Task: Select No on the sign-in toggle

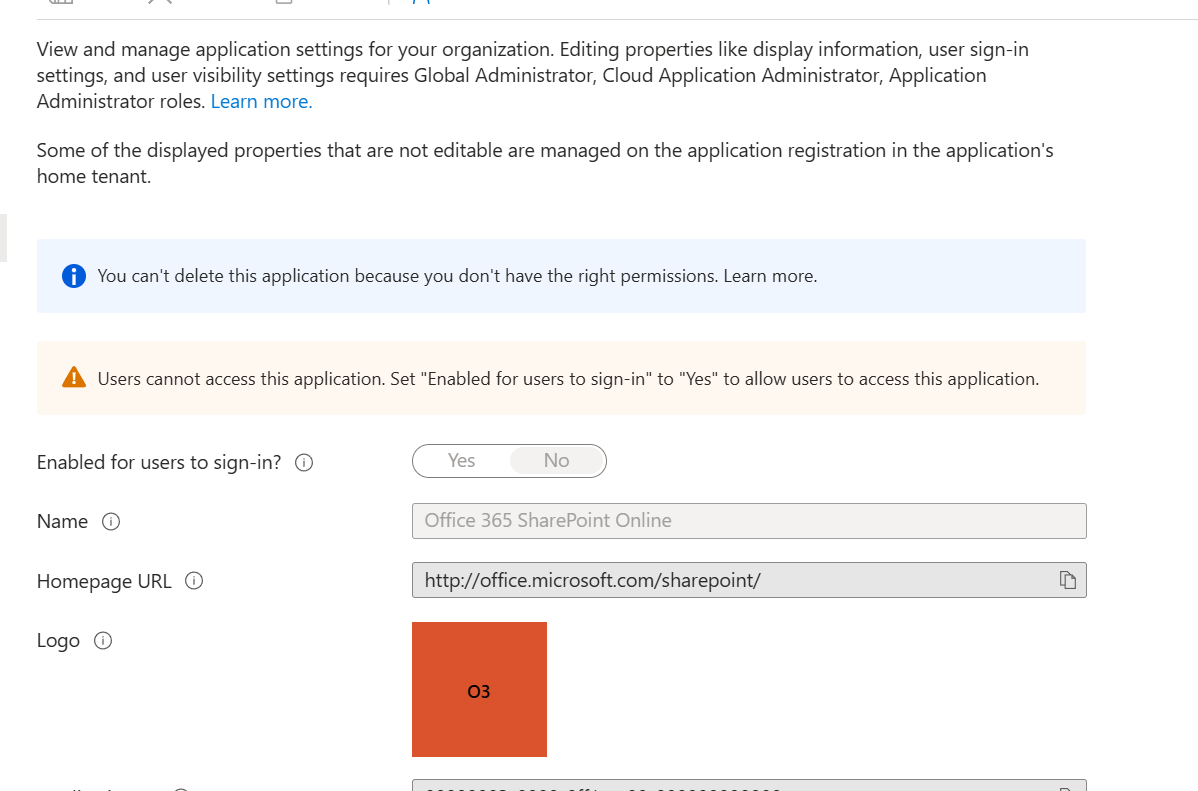Action: pos(556,460)
